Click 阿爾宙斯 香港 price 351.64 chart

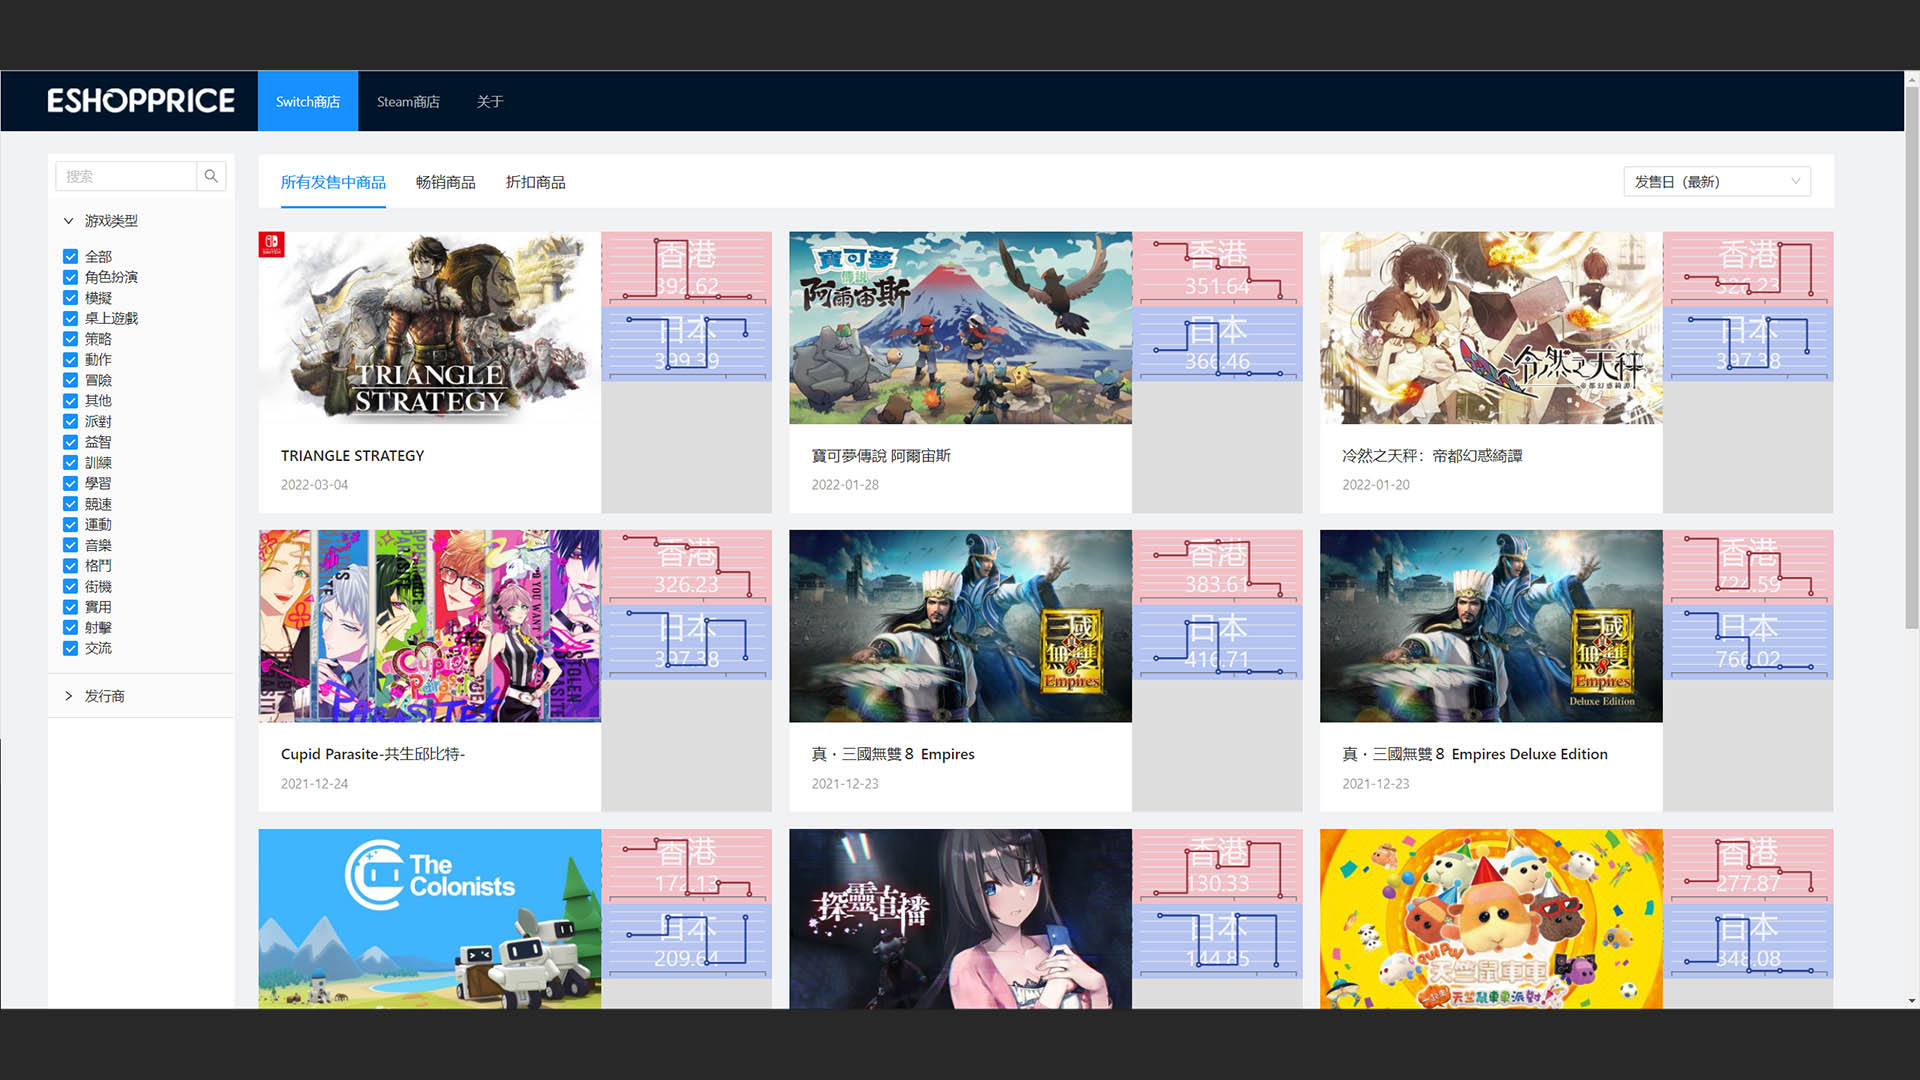tap(1217, 269)
